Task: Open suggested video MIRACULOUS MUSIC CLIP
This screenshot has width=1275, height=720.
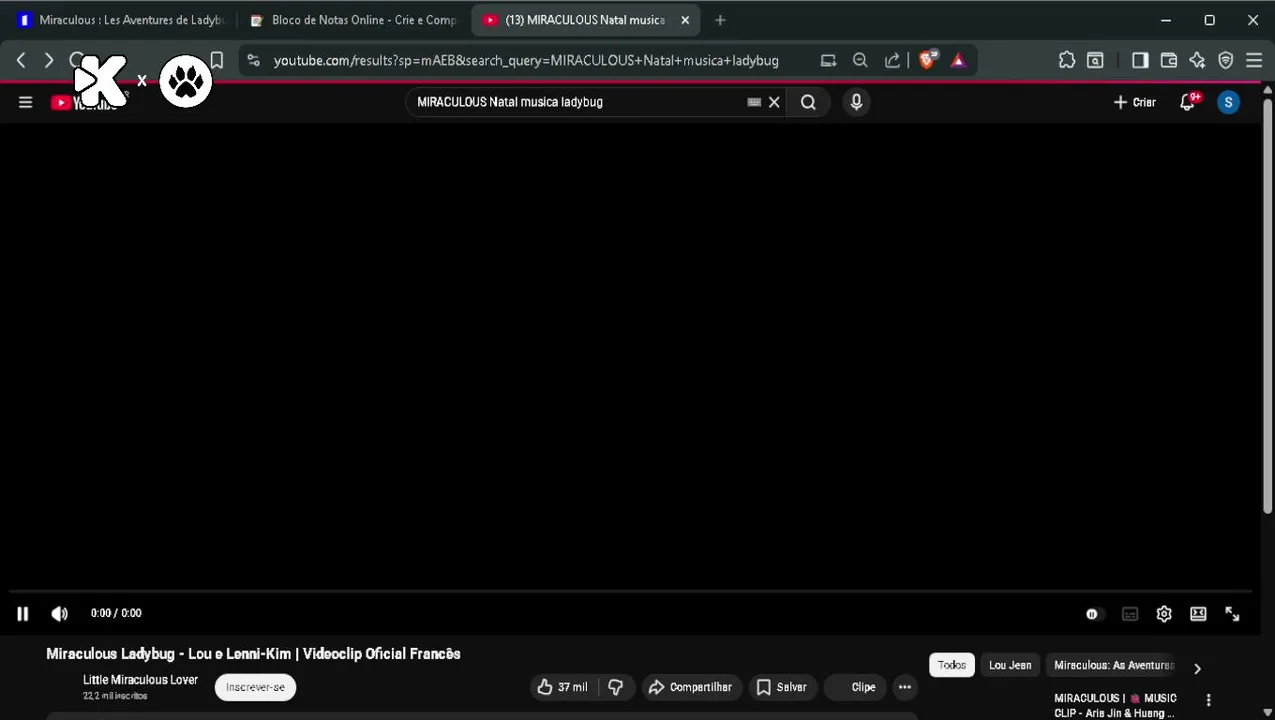Action: (1115, 705)
